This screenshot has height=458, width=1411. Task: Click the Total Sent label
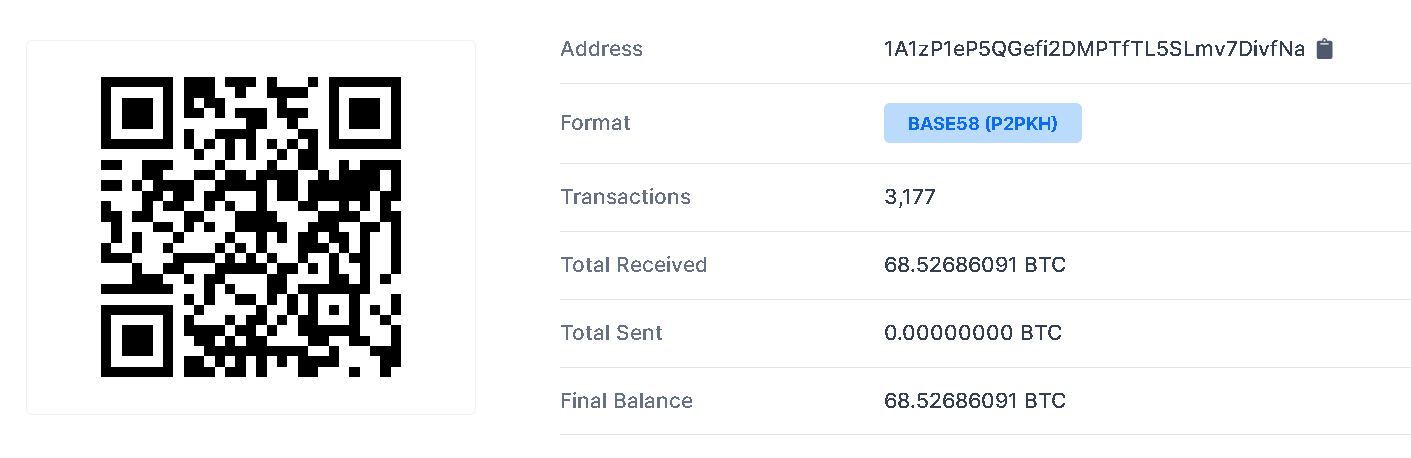point(611,333)
